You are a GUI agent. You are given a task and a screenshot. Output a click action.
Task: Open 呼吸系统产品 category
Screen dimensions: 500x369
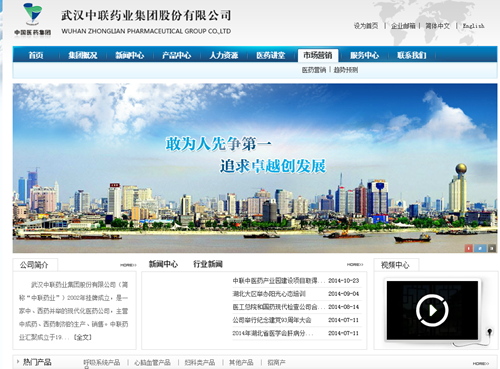[x=102, y=362]
